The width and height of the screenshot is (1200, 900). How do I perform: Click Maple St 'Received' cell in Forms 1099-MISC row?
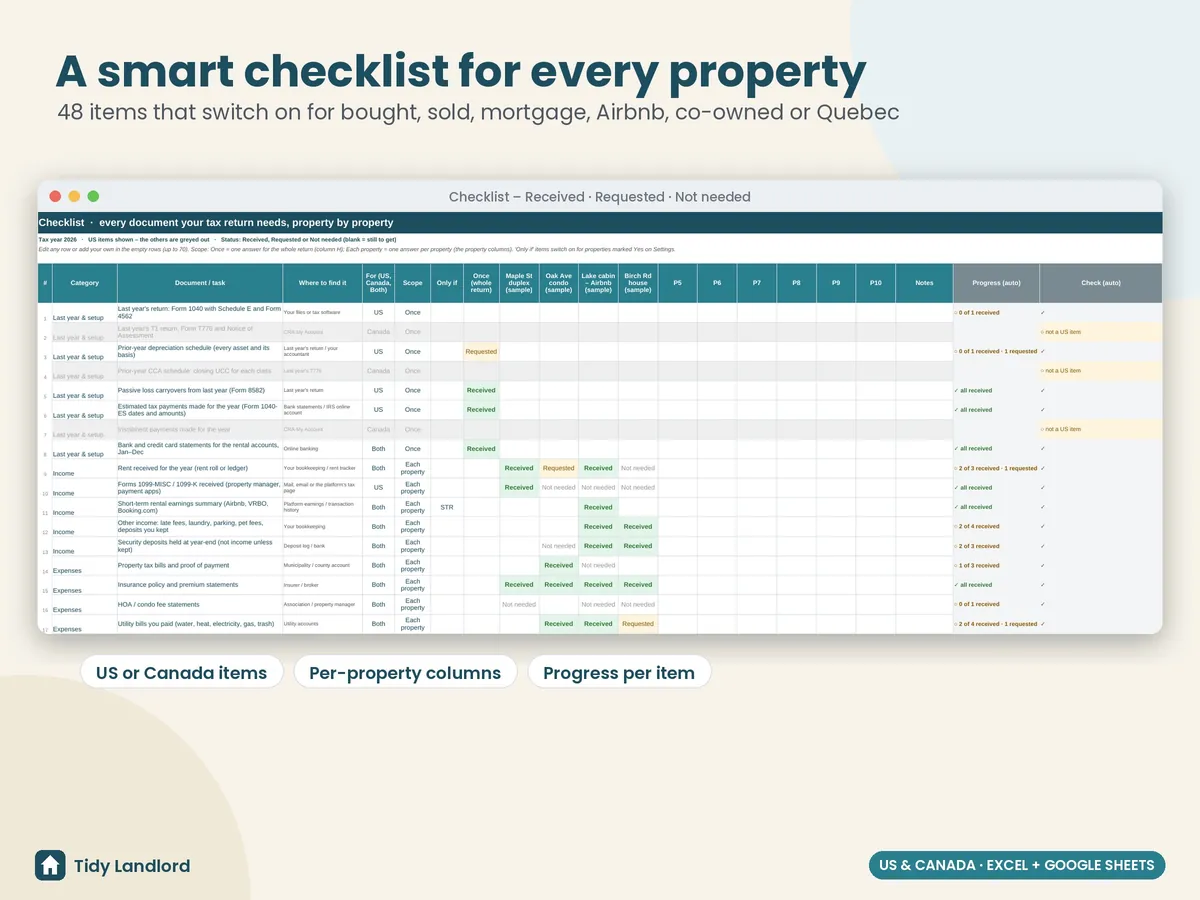(519, 488)
